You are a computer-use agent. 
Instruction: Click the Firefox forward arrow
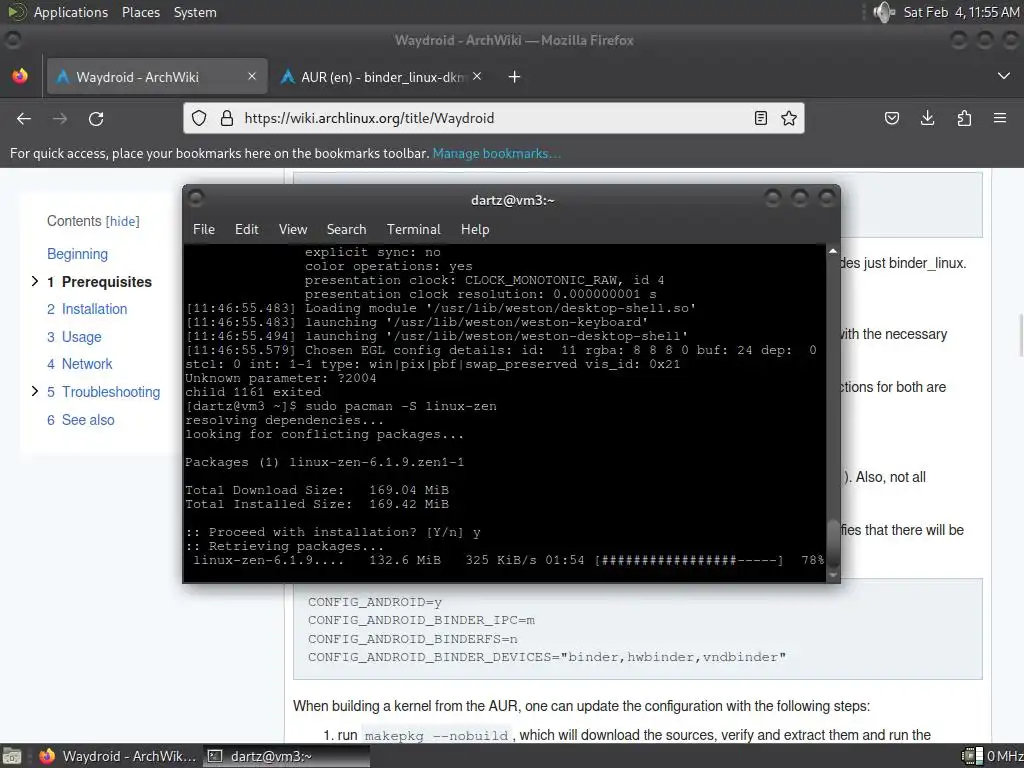click(60, 118)
